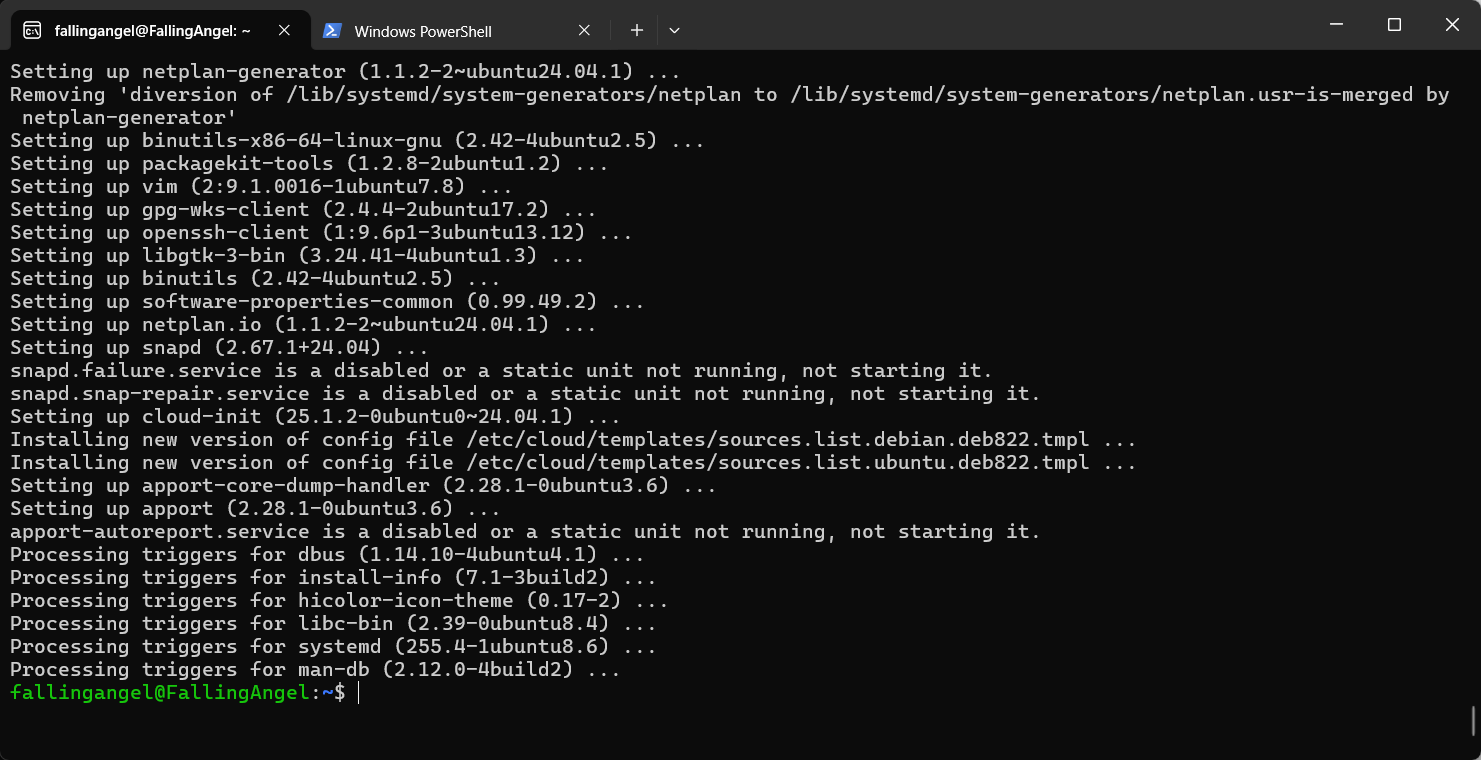
Task: Close the Windows Terminal window
Action: tap(1452, 24)
